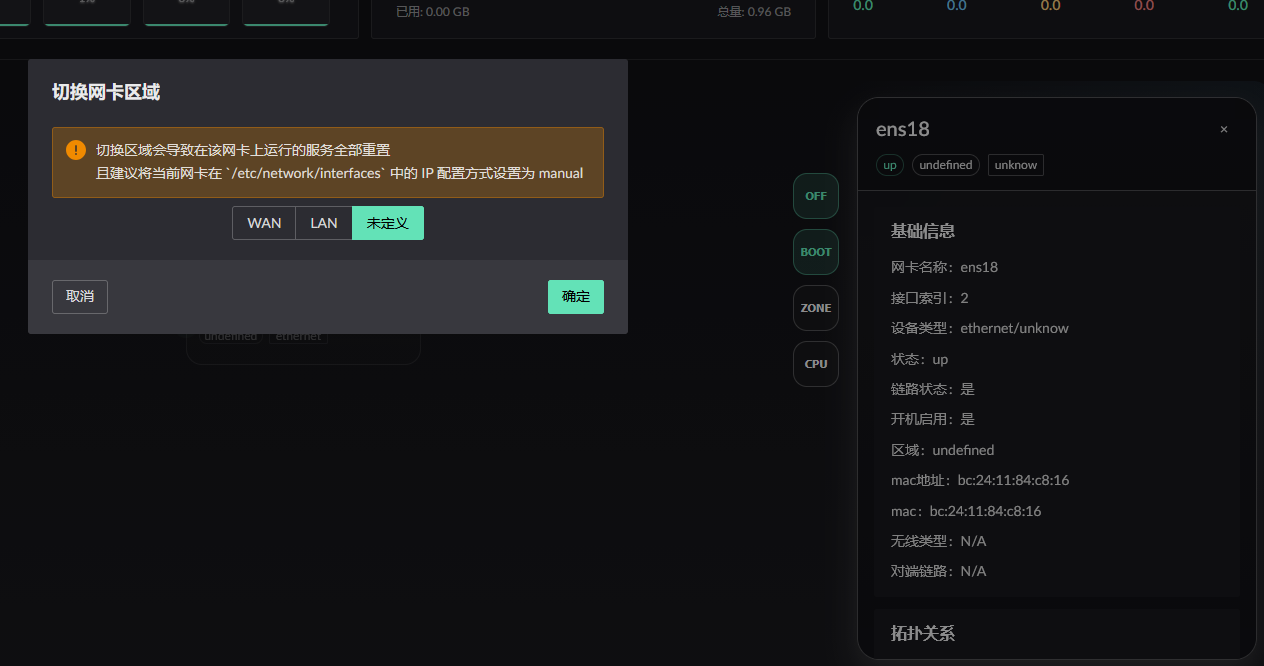Click the 'ethernet' tag on dimmed card
The width and height of the screenshot is (1264, 666).
[298, 337]
